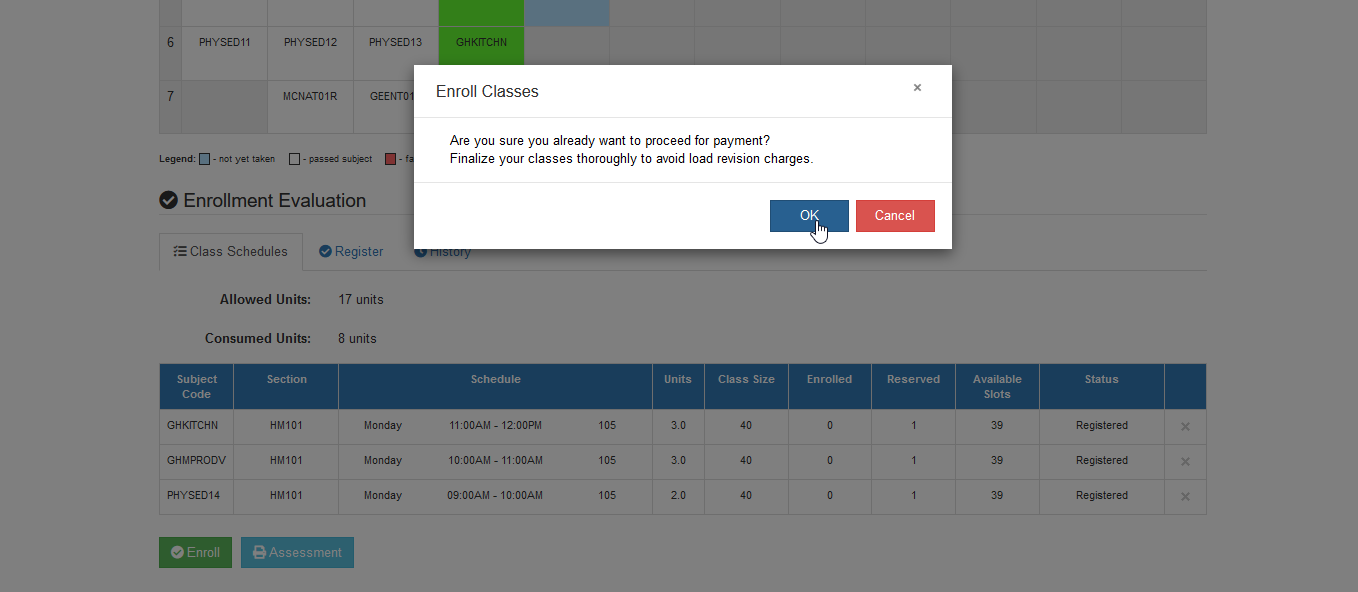Screen dimensions: 1358x592
Task: Switch to the Register tab
Action: click(x=351, y=251)
